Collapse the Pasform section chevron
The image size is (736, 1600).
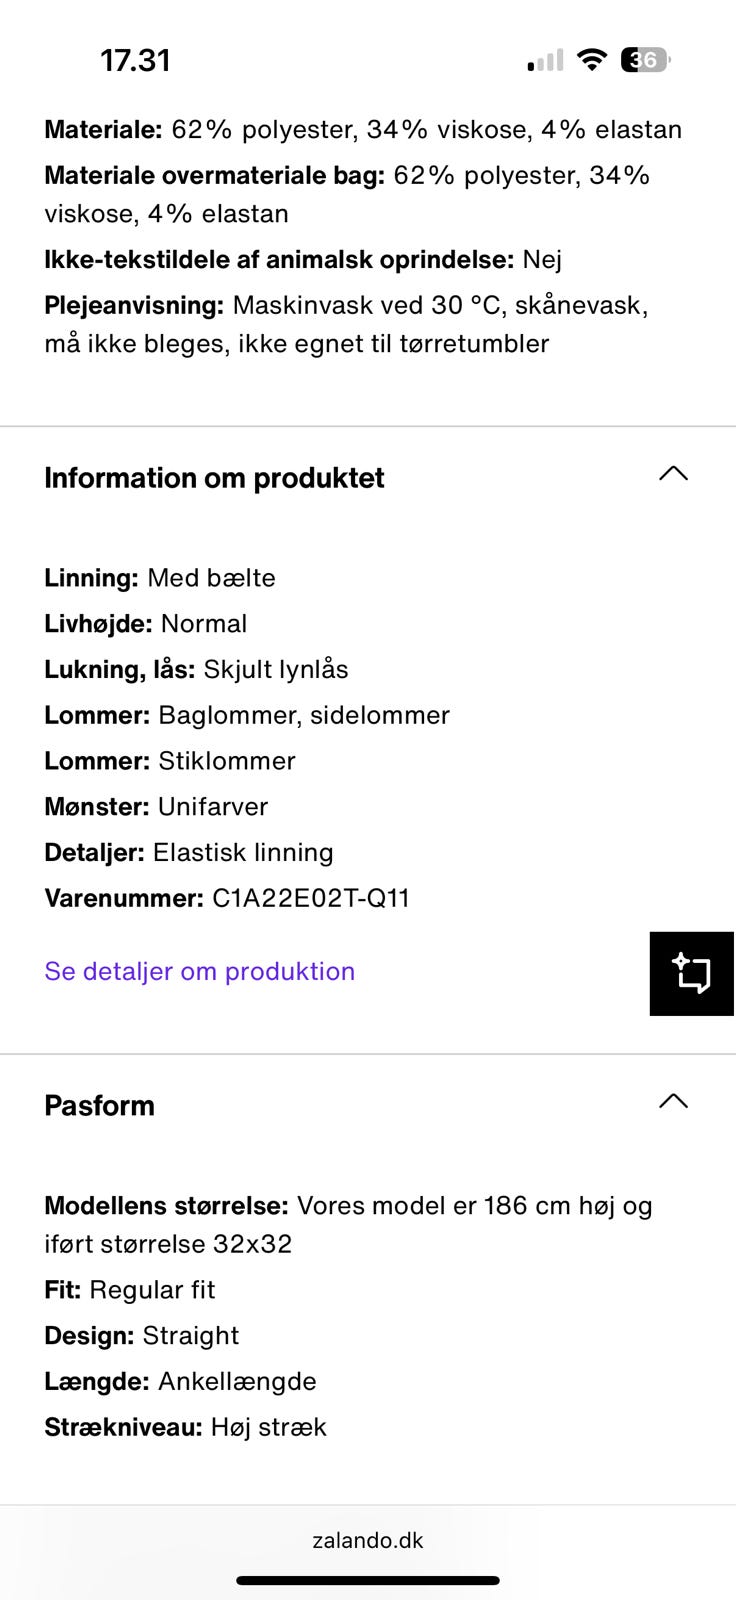(673, 1101)
